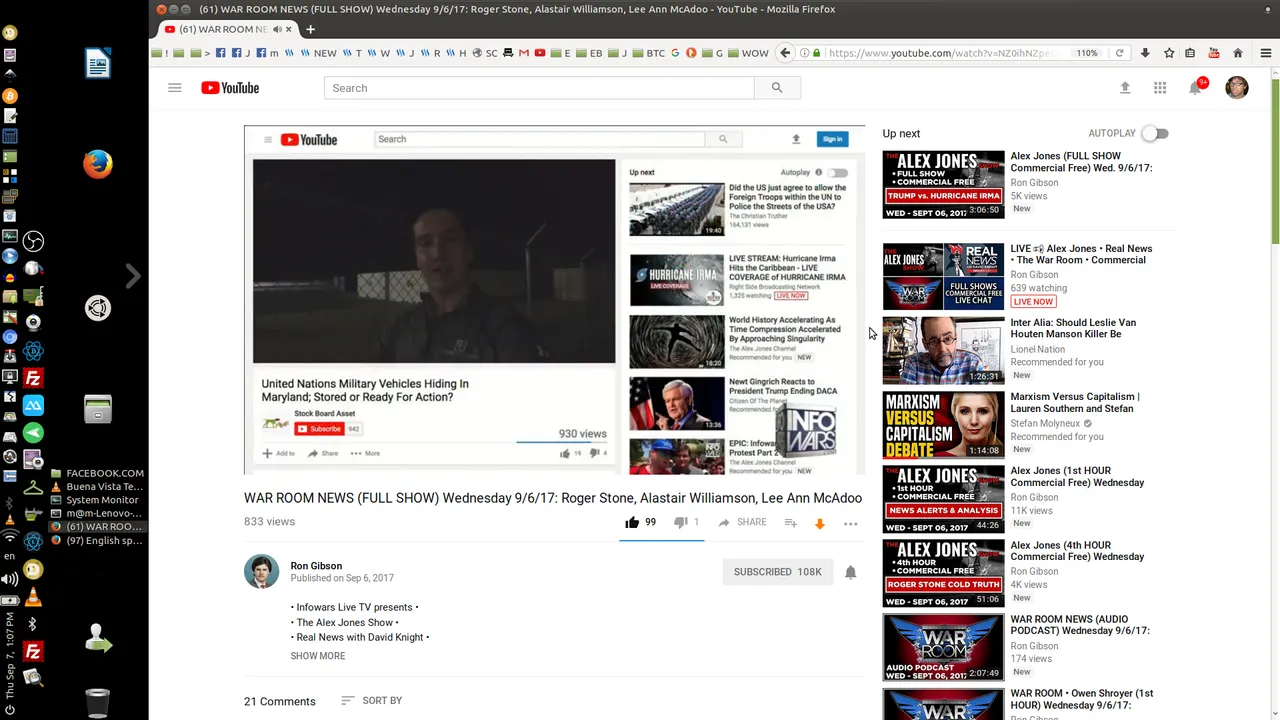Click the user switch logout desktop icon
This screenshot has width=1280, height=720.
click(x=97, y=640)
